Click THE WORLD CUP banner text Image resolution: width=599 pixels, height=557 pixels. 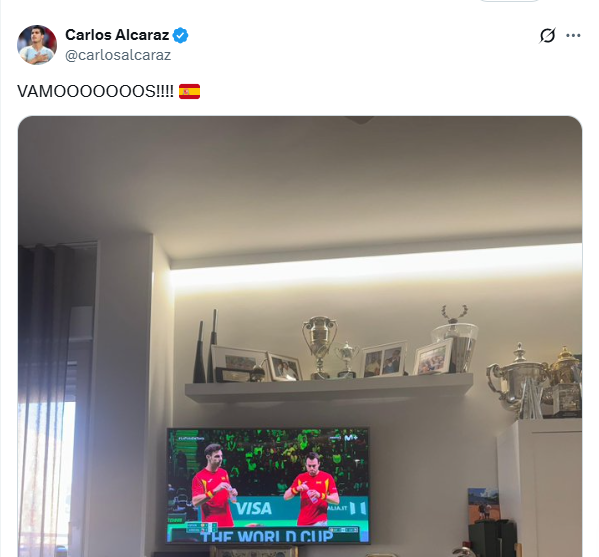click(267, 536)
